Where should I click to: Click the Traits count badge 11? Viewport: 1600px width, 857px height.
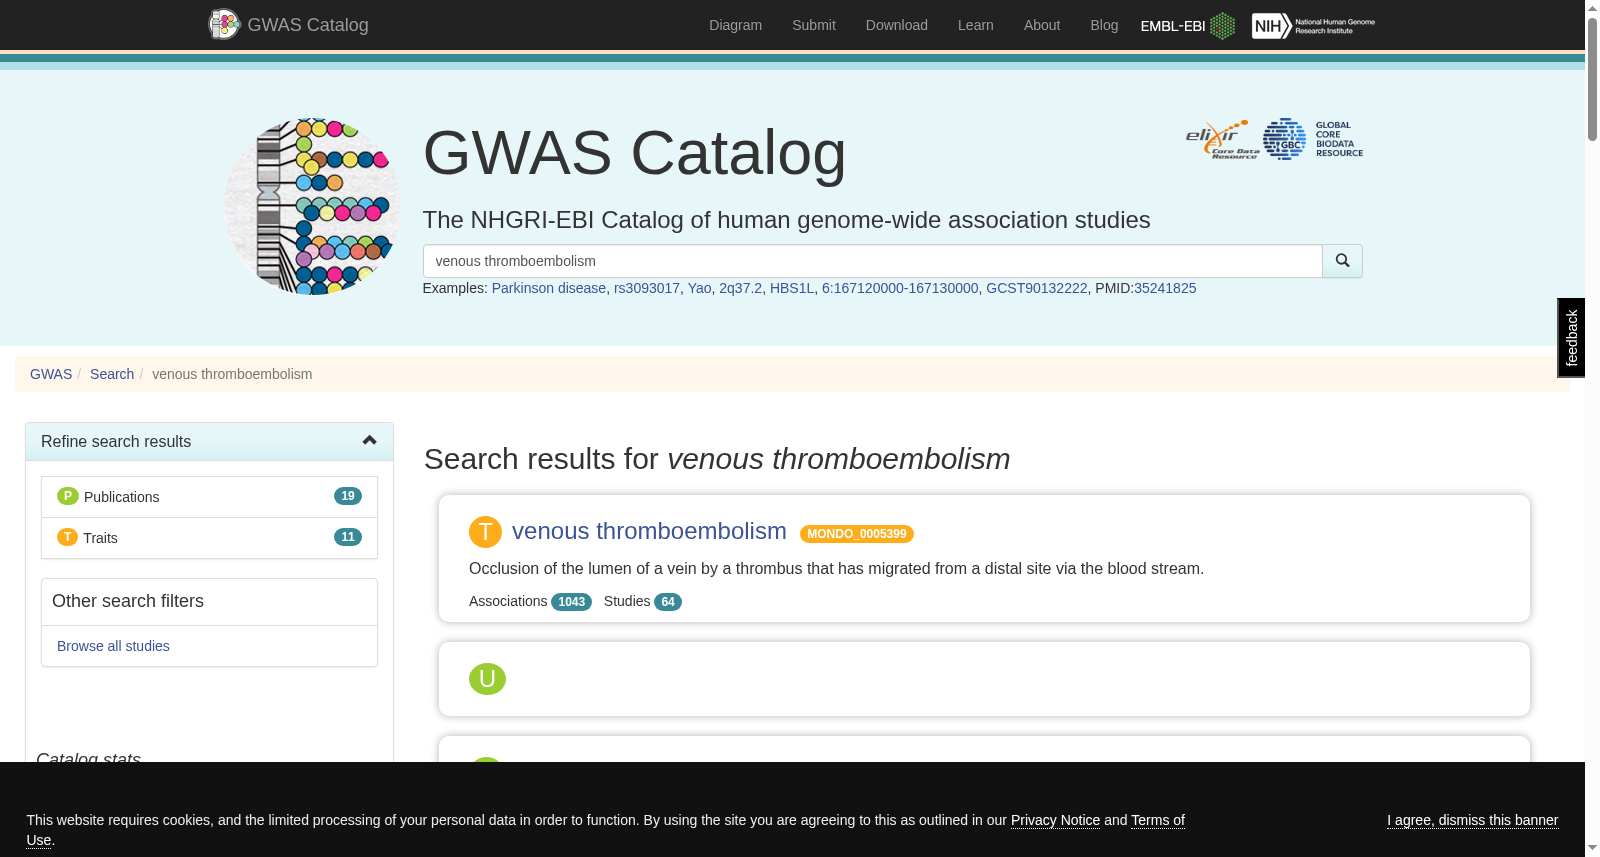(348, 537)
